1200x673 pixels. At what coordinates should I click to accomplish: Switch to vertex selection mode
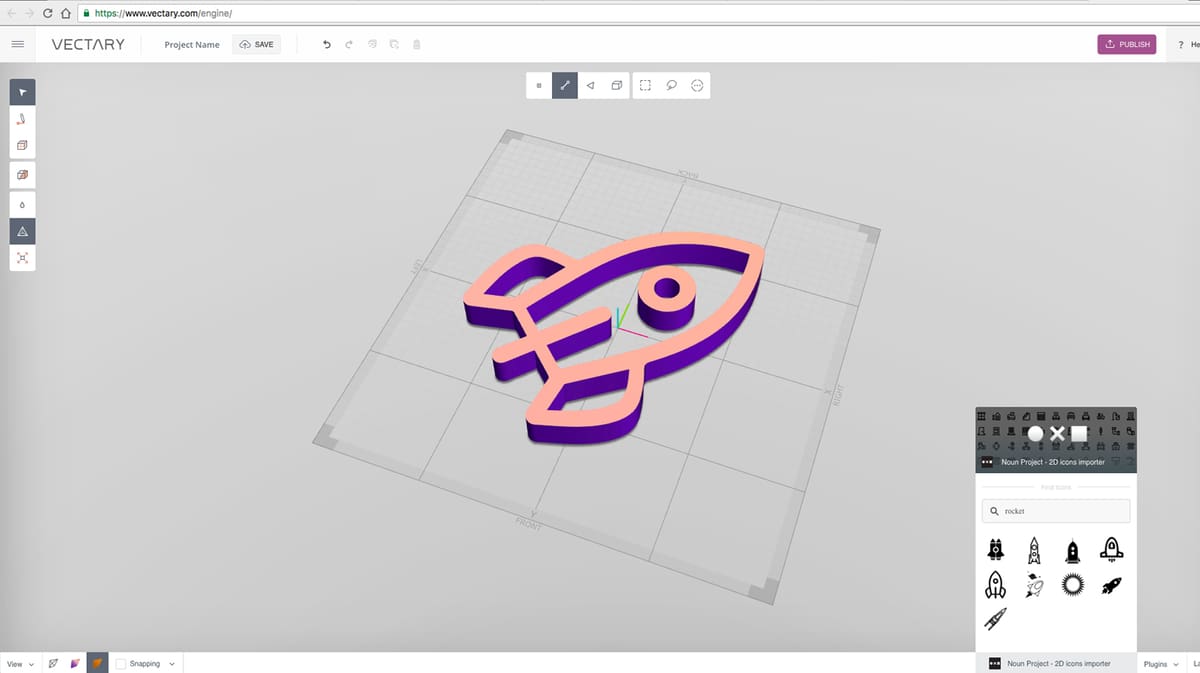(x=539, y=86)
